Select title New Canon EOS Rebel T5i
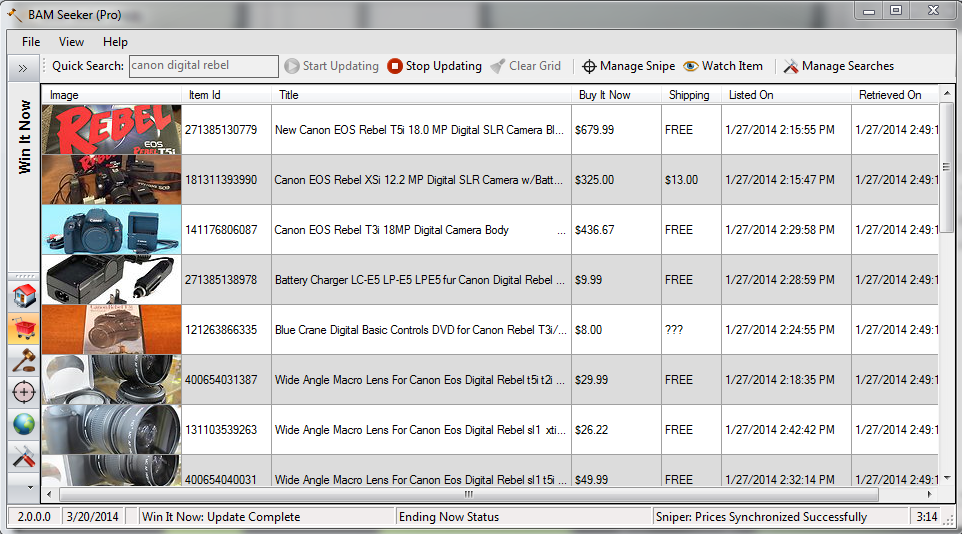 click(x=420, y=130)
